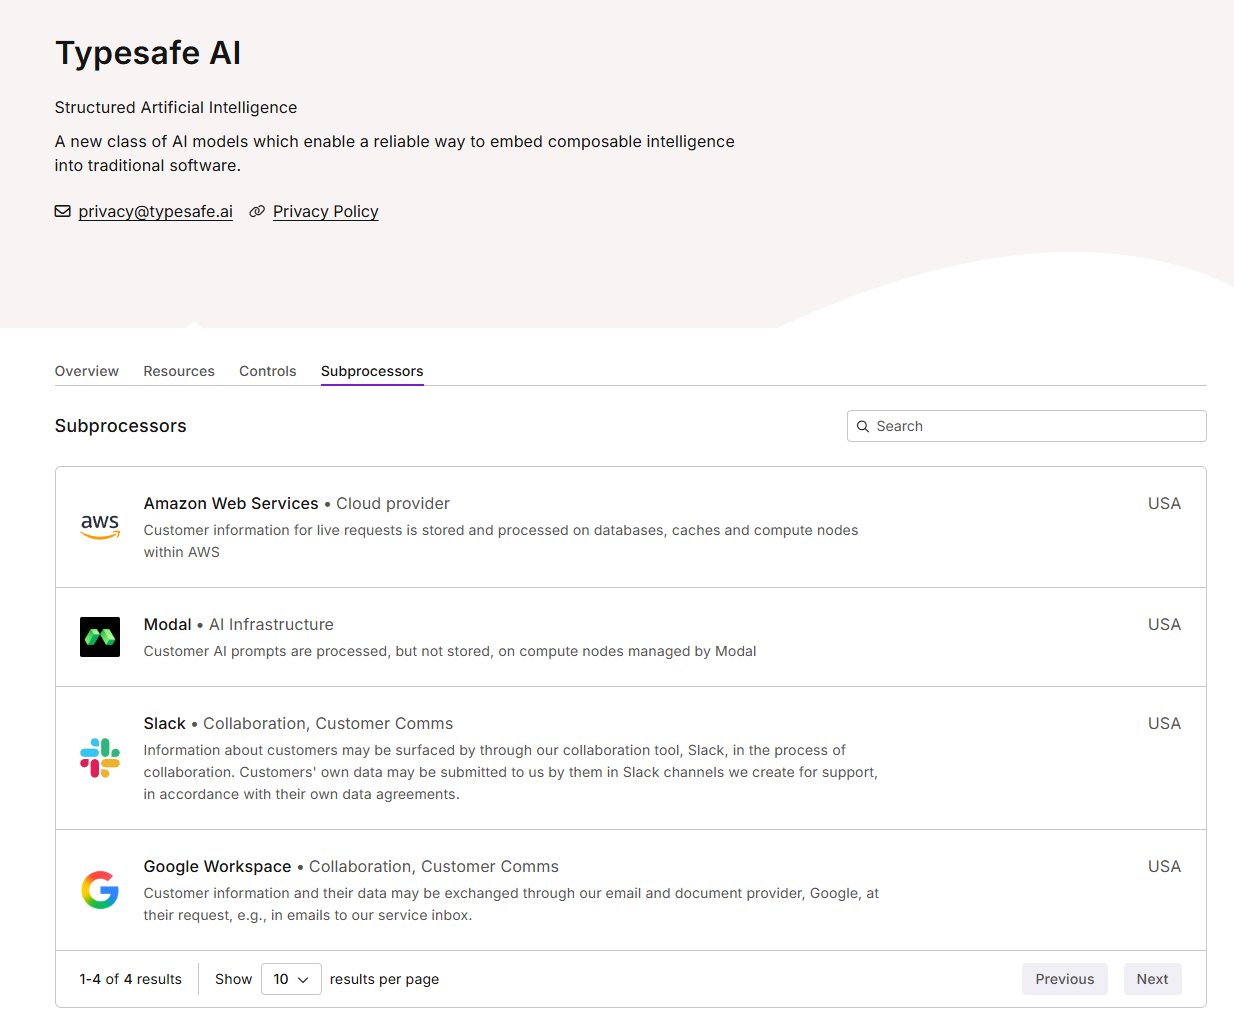
Task: Click the Structured Artificial Intelligence tagline
Action: pos(176,107)
